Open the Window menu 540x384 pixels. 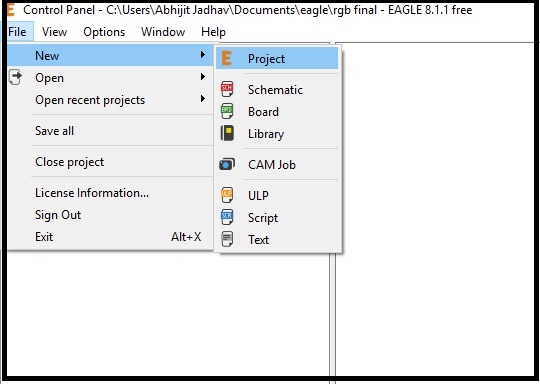[163, 32]
